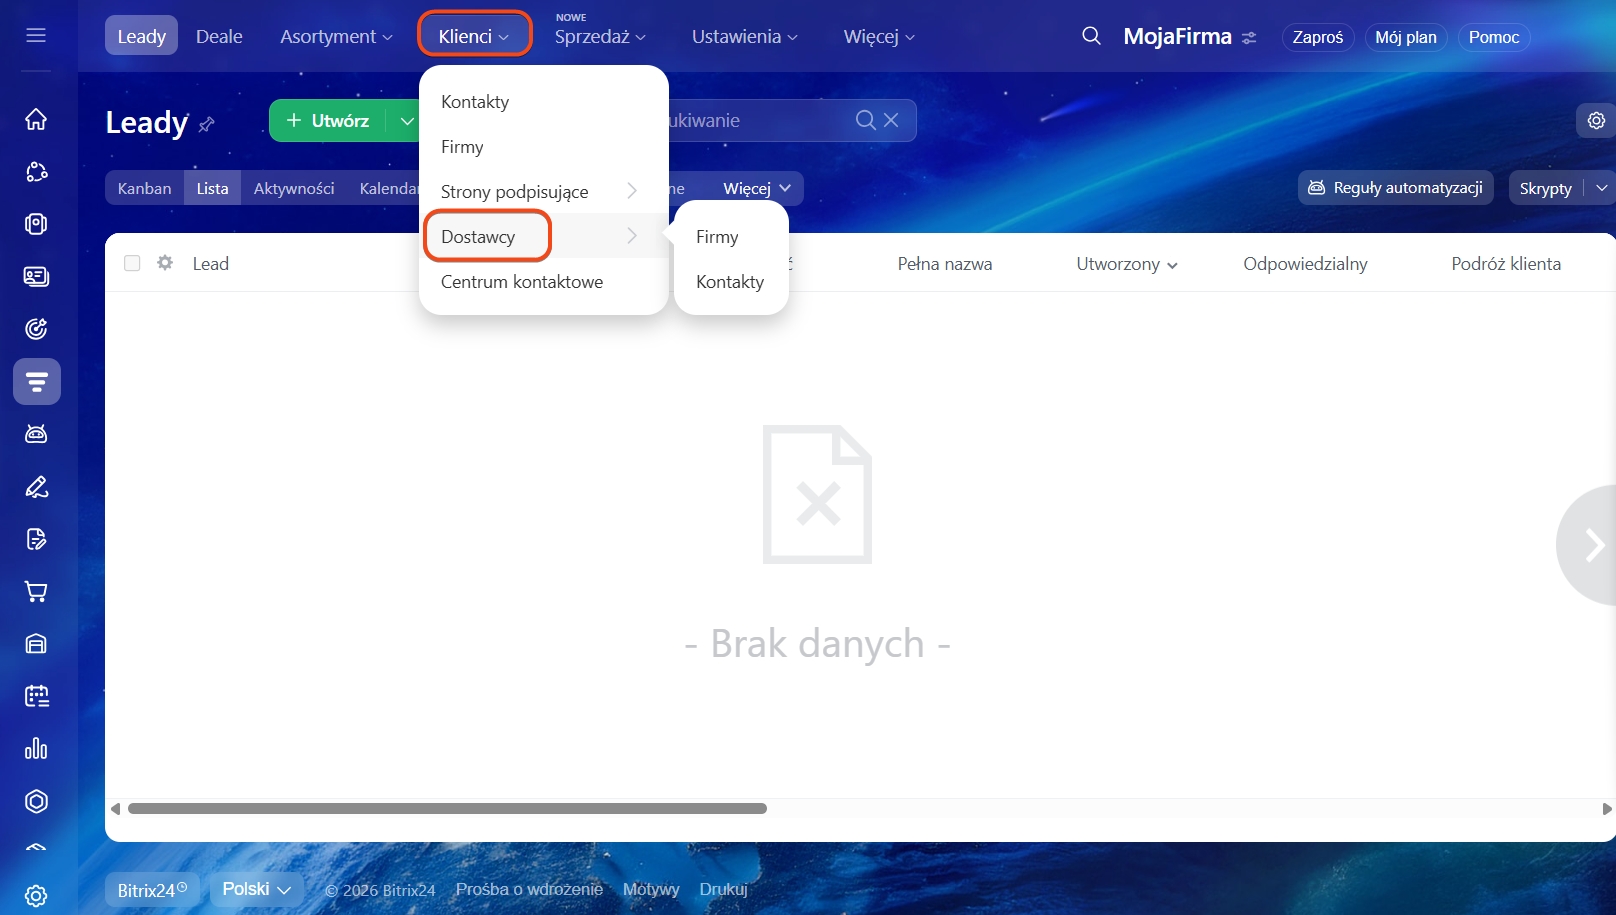Collapse the Klienci menu
The width and height of the screenshot is (1616, 915).
point(474,36)
